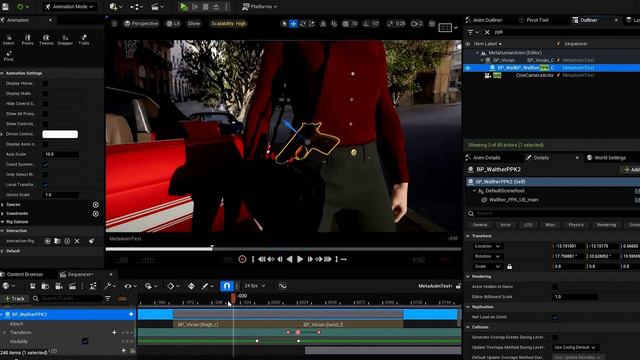Screen dimensions: 640x360
Task: Open the Platforms dropdown
Action: tap(260, 7)
